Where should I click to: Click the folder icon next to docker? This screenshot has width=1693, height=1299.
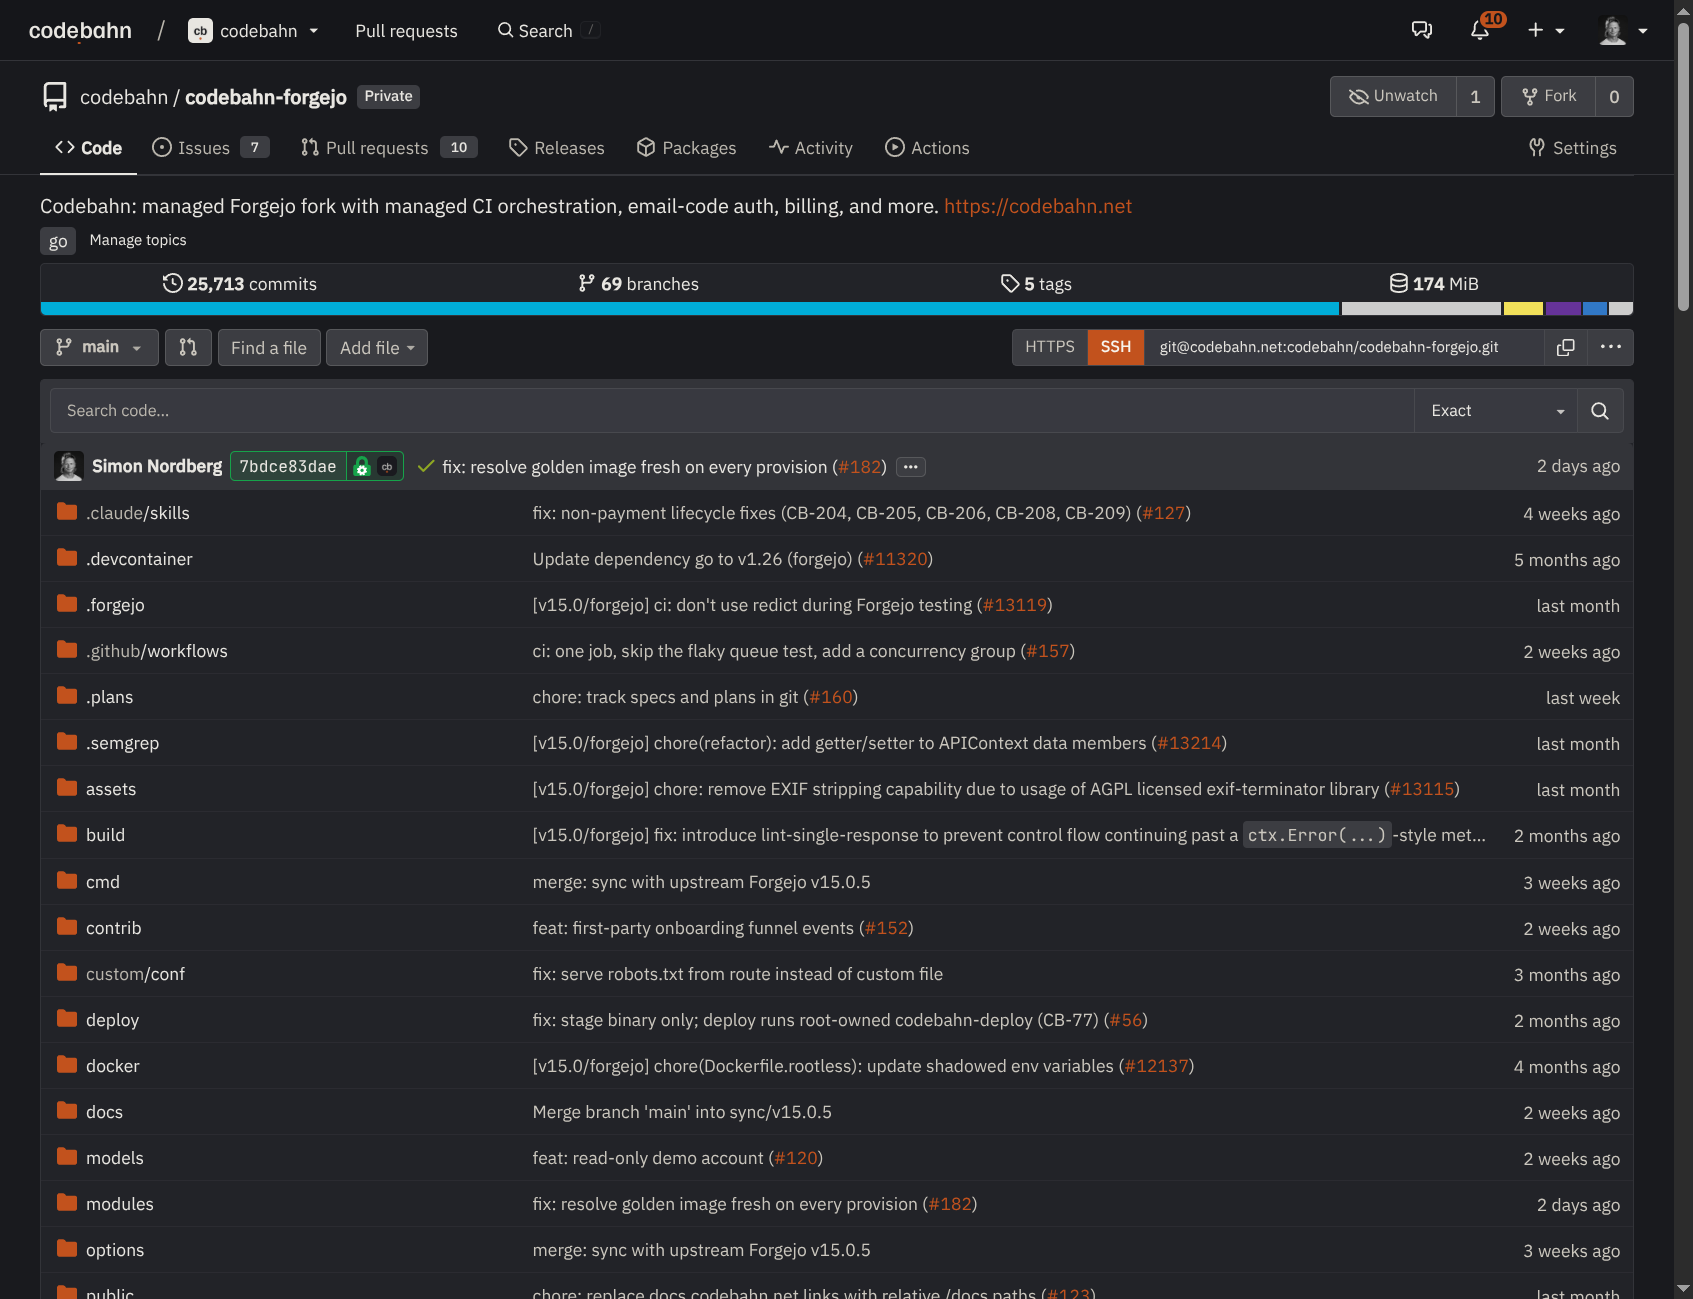pyautogui.click(x=67, y=1065)
